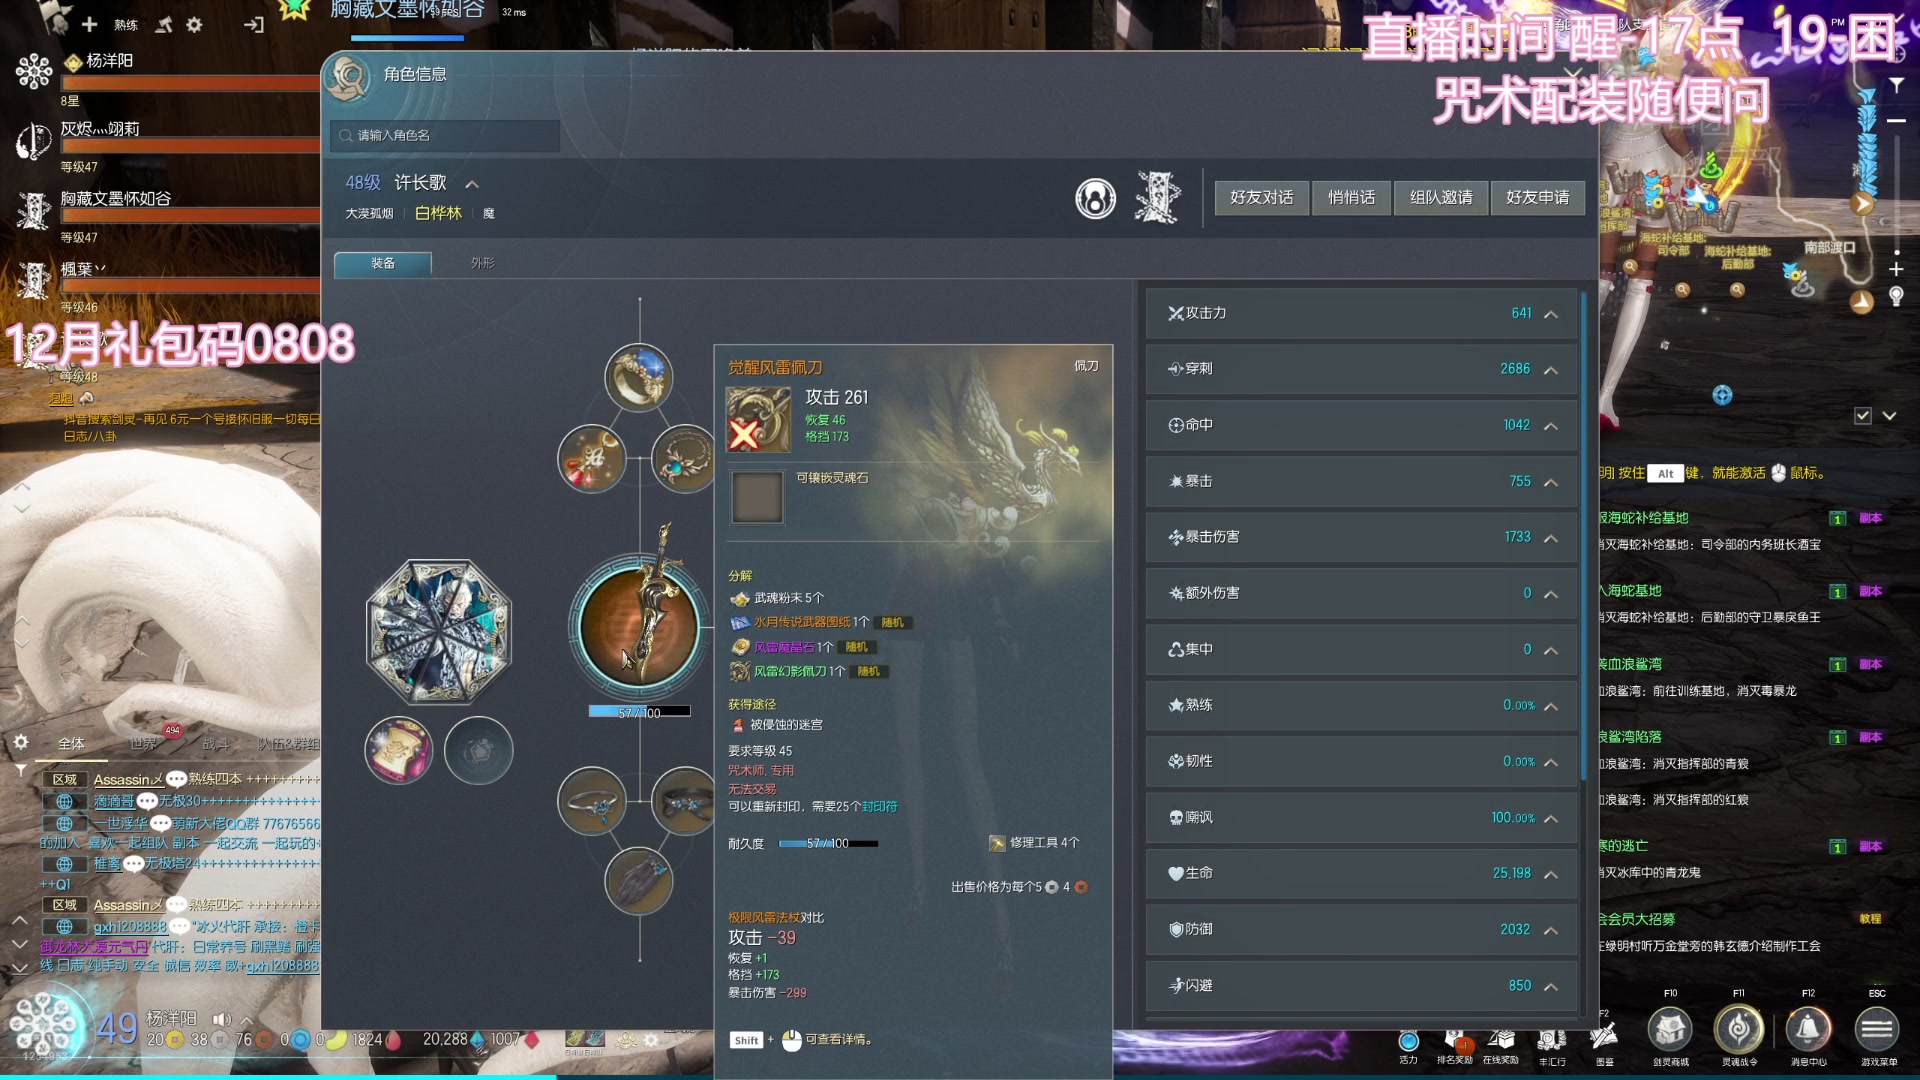Click the 好友对话 button
Screen dimensions: 1920x1080
click(1261, 197)
